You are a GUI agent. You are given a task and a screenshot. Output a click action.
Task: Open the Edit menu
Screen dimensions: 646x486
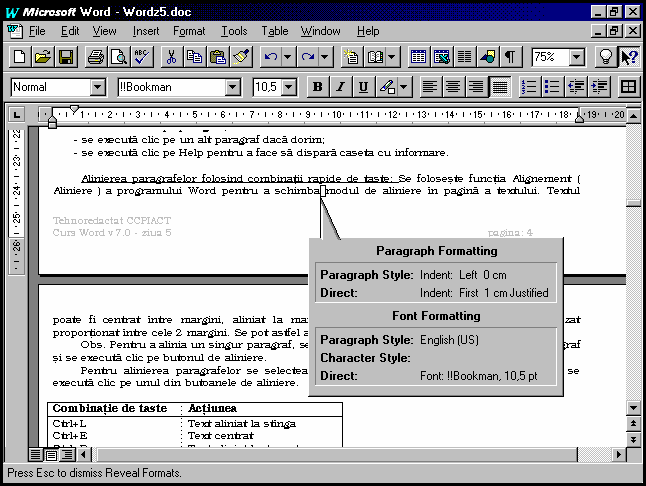(x=70, y=31)
